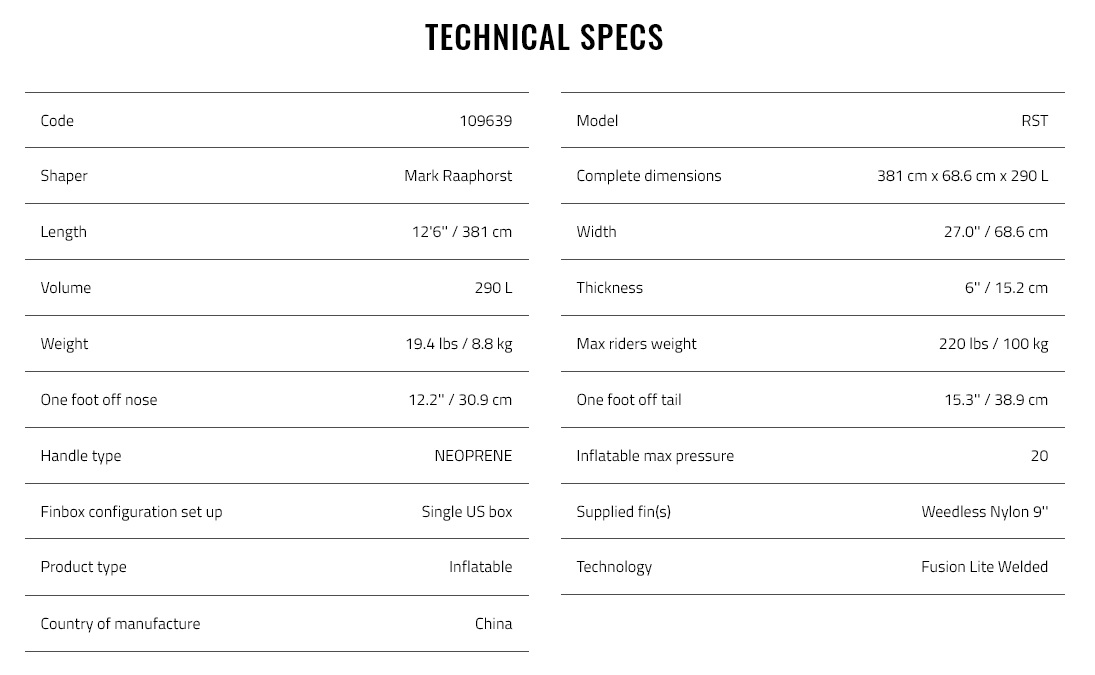Click the Weight value 19.4 lbs / 8.8 kg

459,343
